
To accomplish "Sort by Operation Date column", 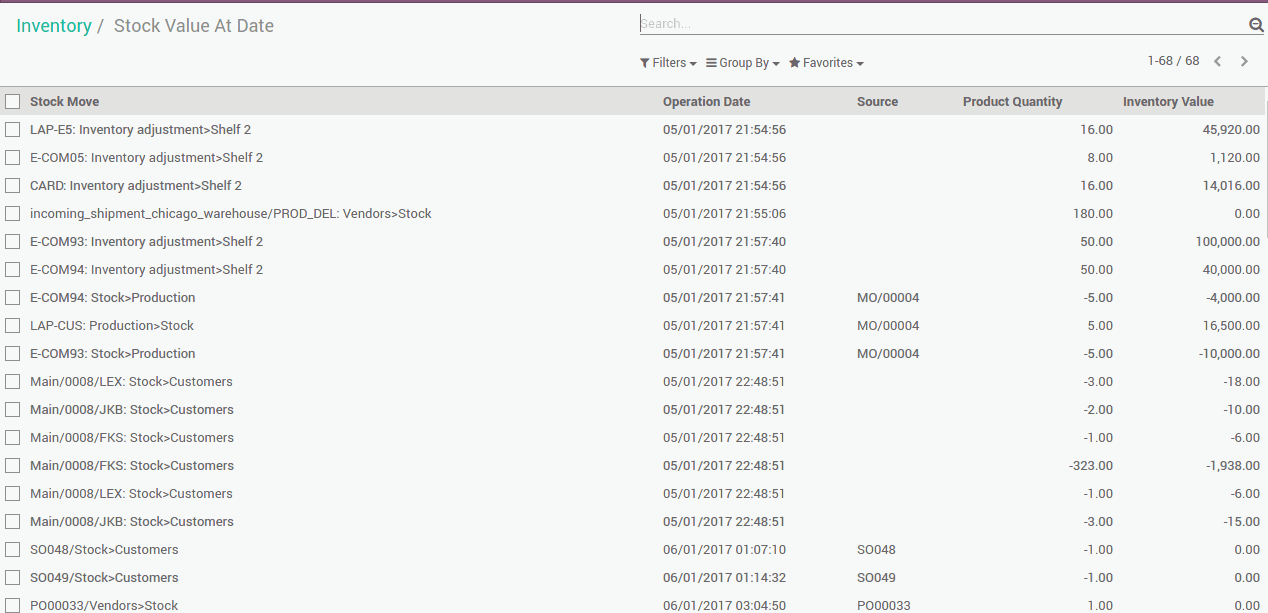I will pos(706,101).
